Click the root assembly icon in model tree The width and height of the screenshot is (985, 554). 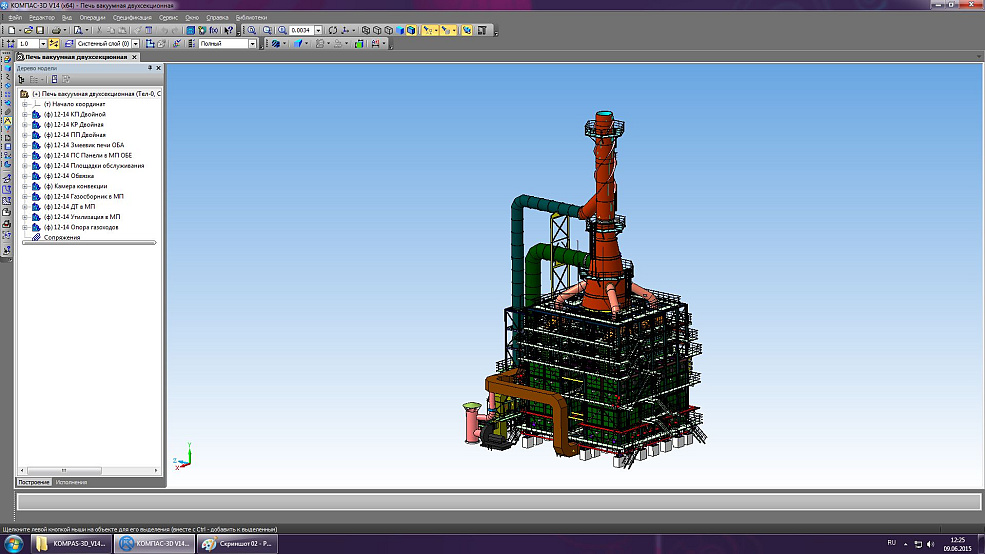coord(25,93)
